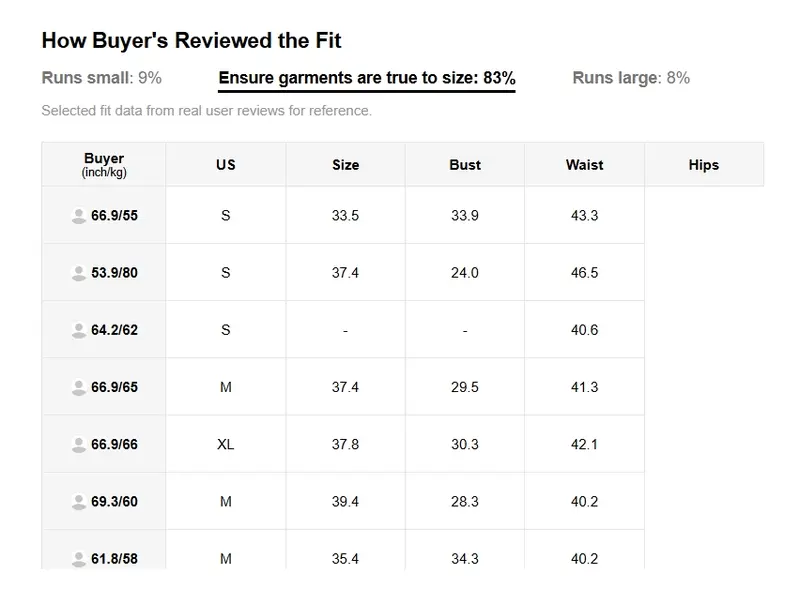800x604 pixels.
Task: Switch to Runs large 8% tab
Action: tap(631, 78)
